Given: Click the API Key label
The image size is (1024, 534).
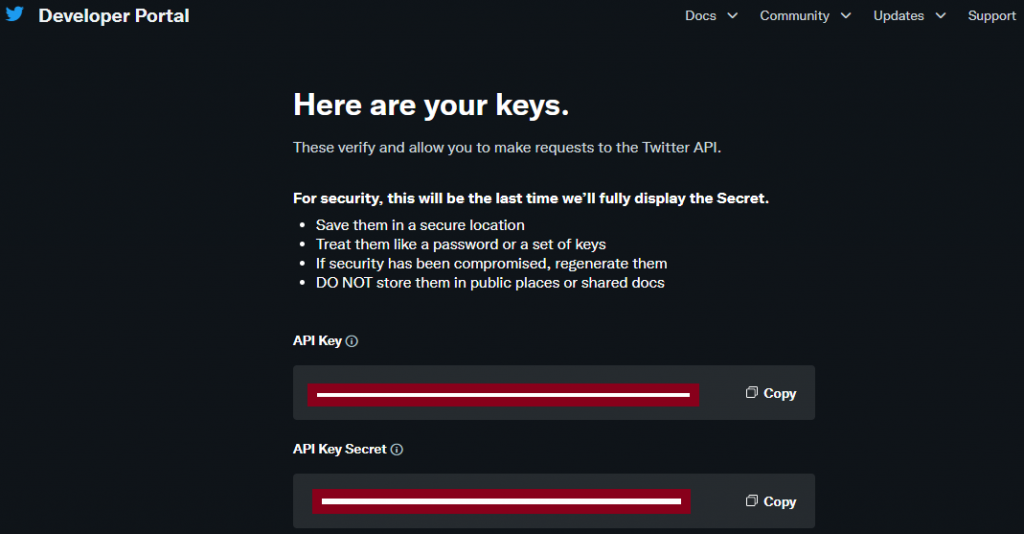Looking at the screenshot, I should 317,341.
